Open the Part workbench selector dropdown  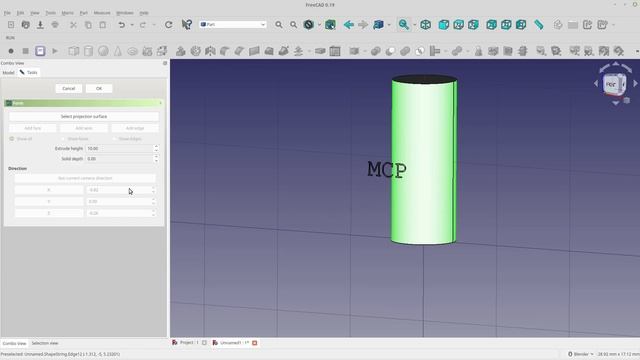click(233, 24)
